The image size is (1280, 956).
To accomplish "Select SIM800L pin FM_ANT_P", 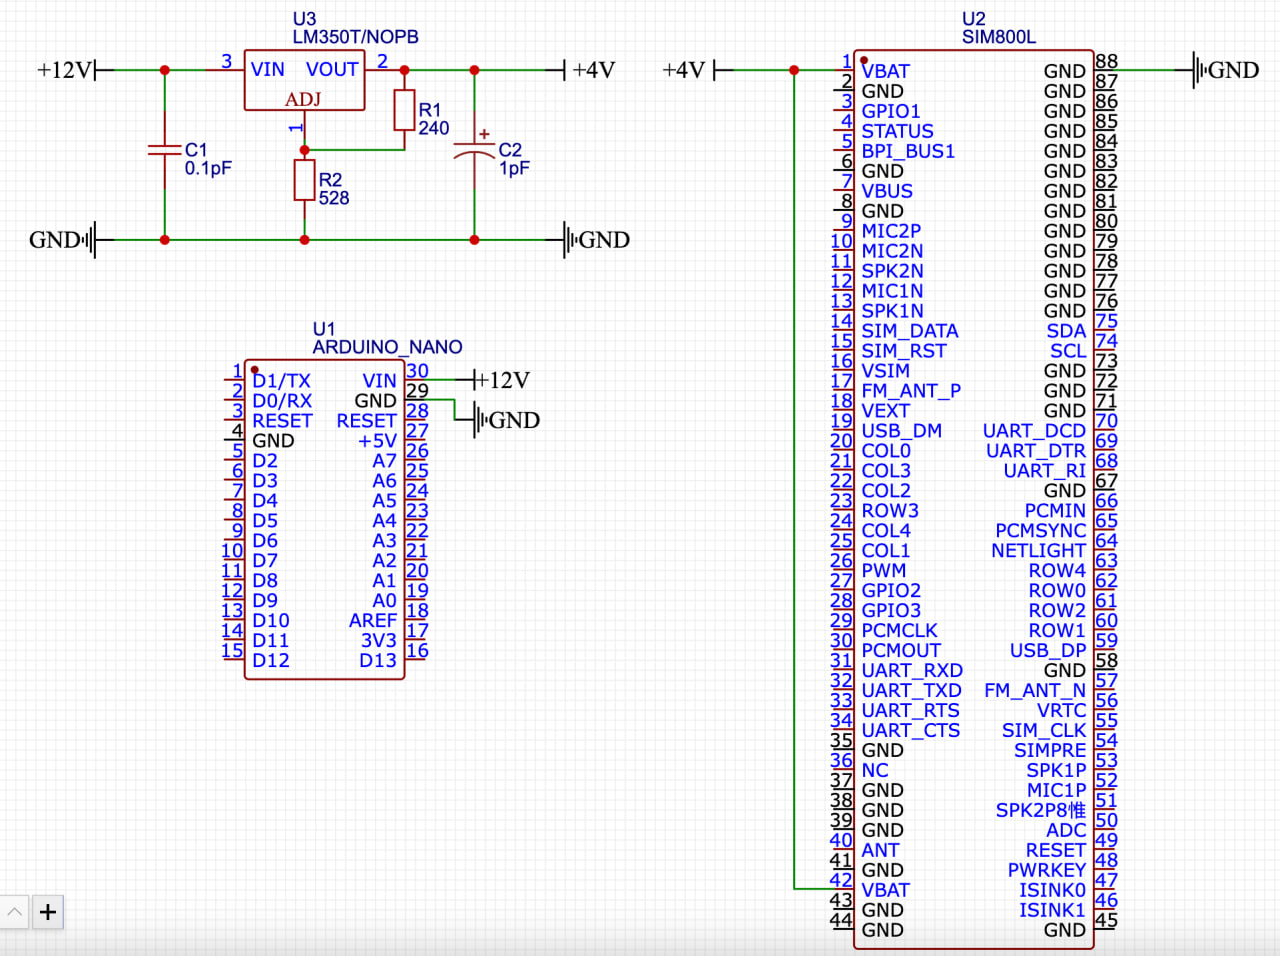I will click(911, 391).
